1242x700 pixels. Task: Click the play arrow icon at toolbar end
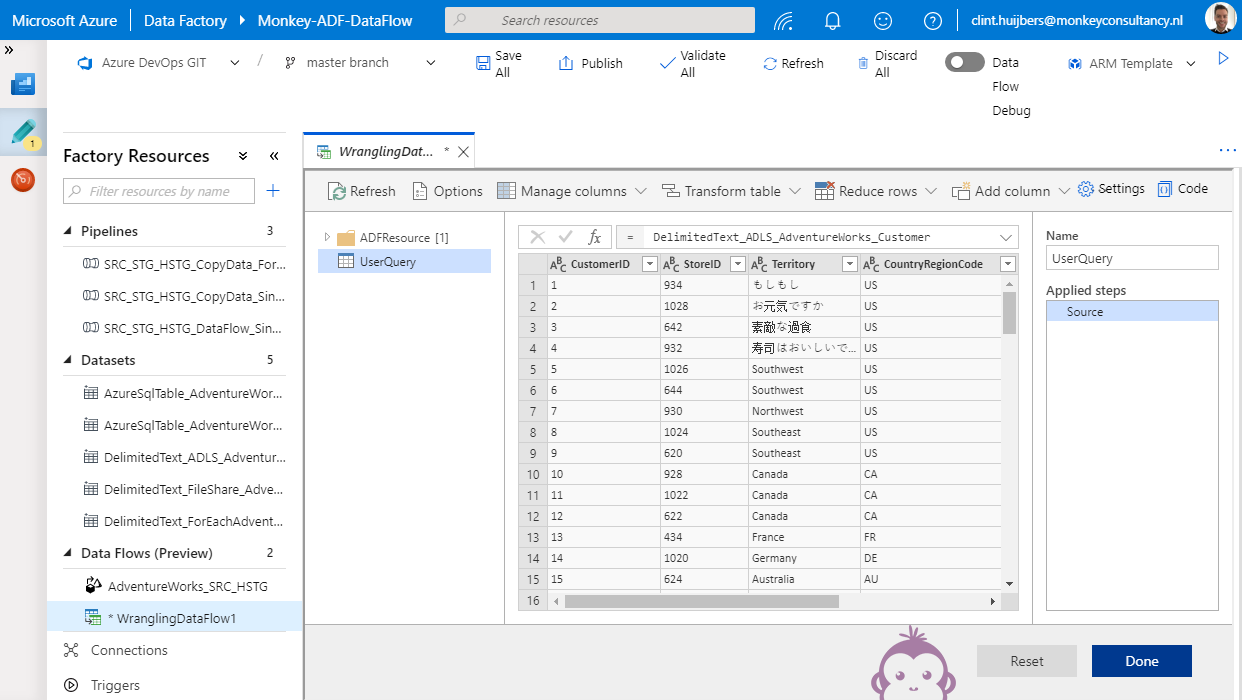coord(1223,59)
